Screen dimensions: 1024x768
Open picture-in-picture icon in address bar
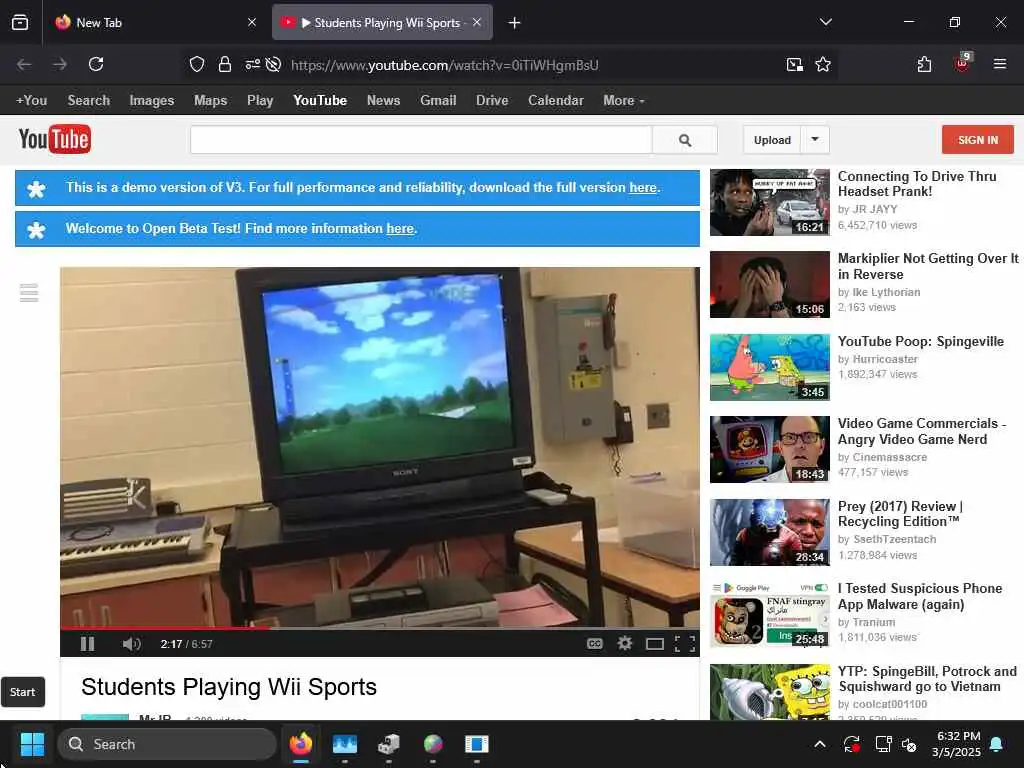pyautogui.click(x=795, y=64)
